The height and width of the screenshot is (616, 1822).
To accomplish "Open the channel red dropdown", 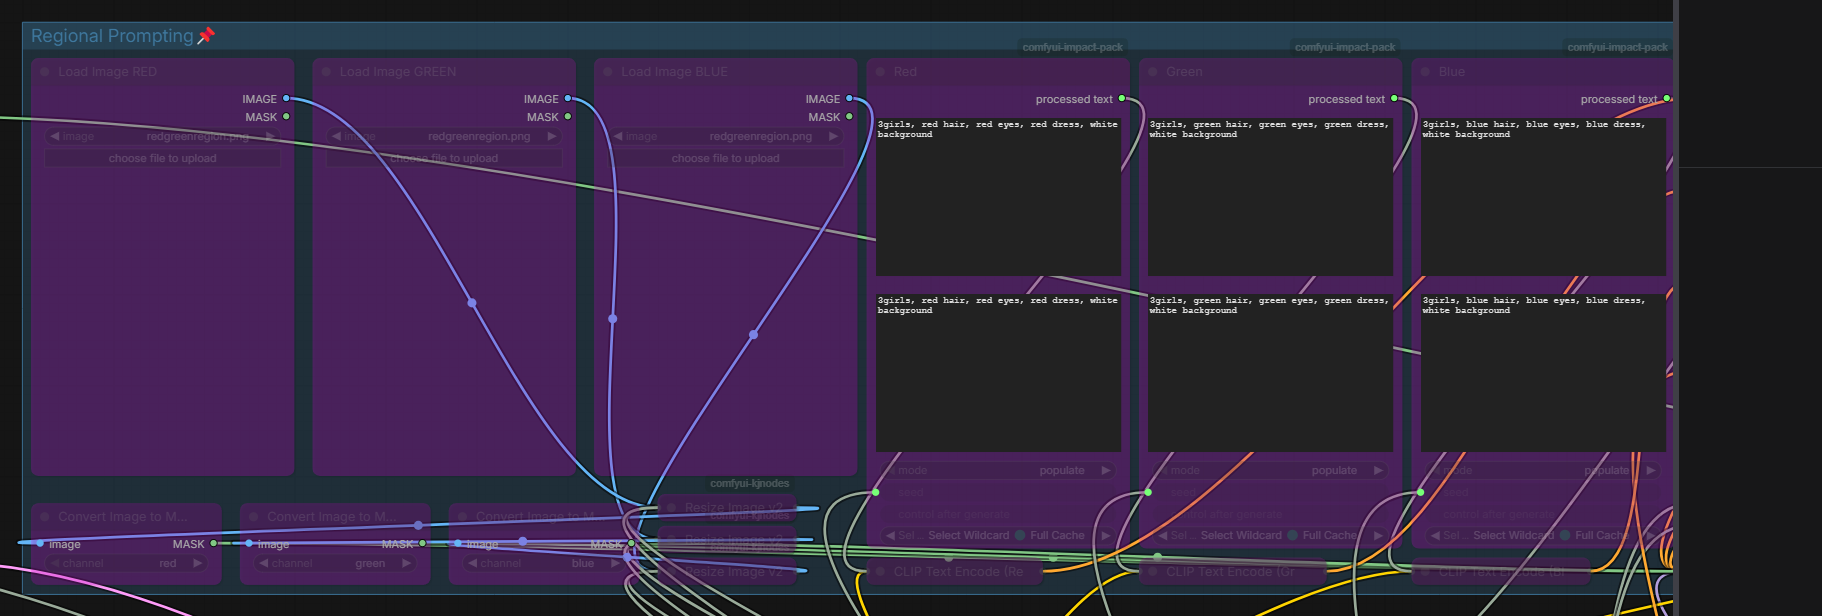I will pos(126,563).
